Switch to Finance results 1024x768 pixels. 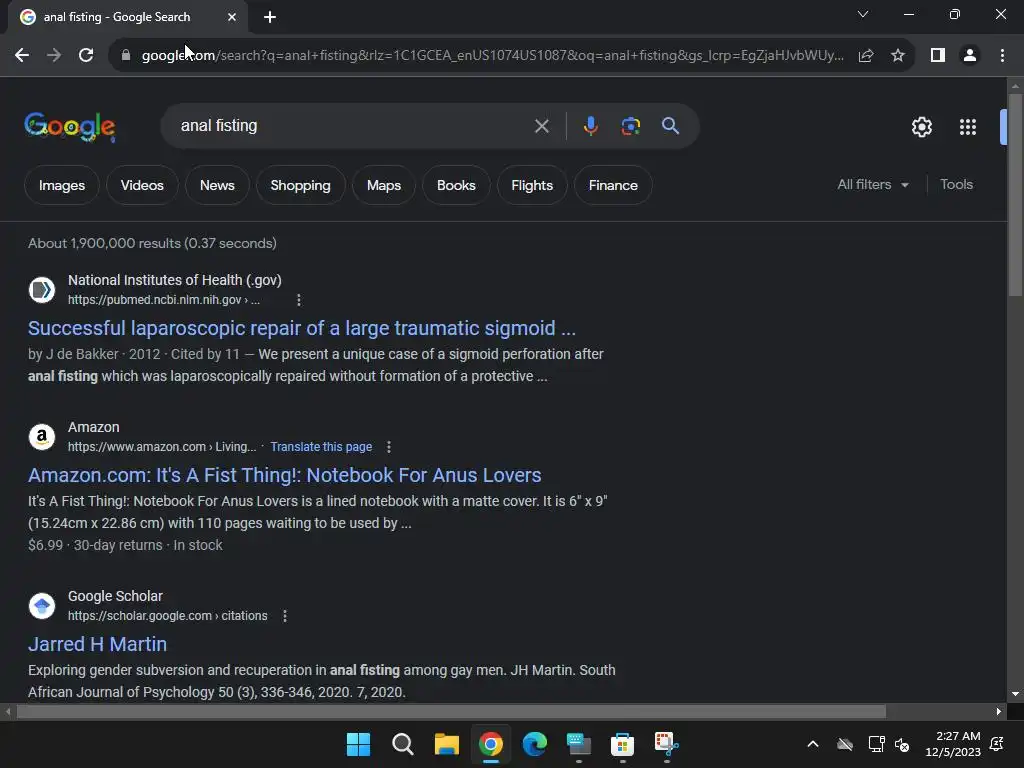(613, 185)
